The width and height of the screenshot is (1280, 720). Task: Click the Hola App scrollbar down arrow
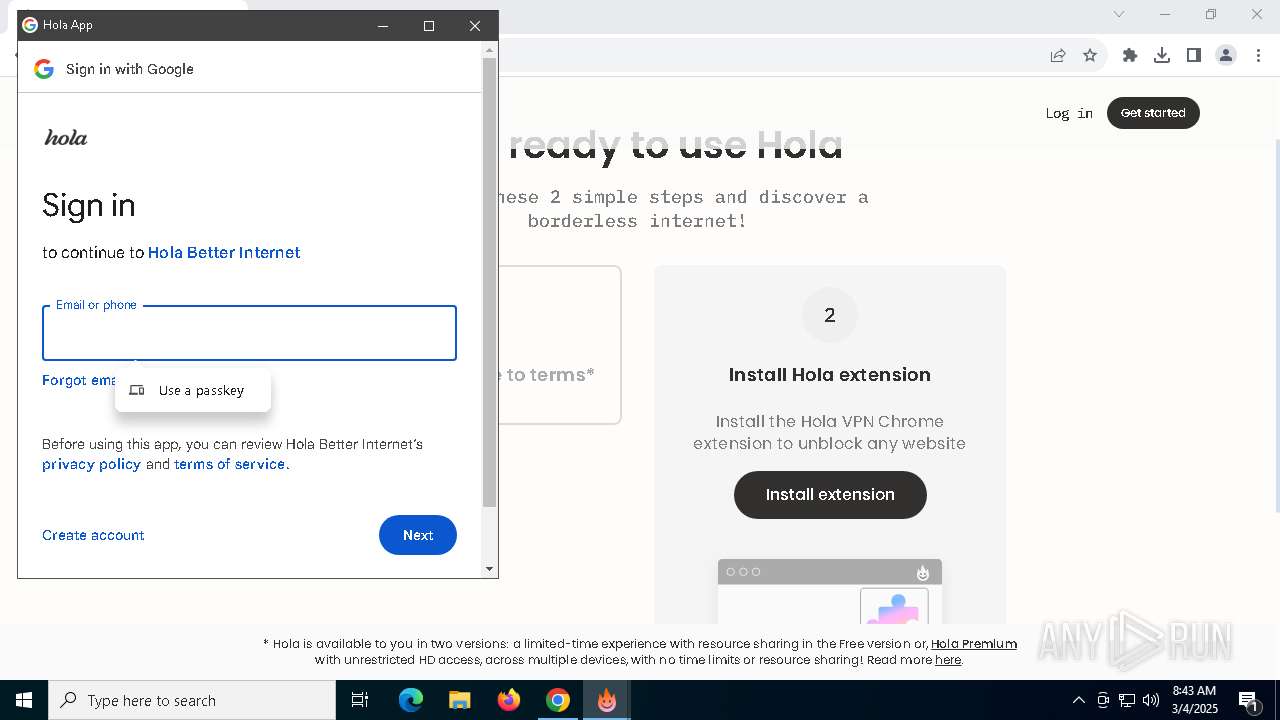coord(489,569)
